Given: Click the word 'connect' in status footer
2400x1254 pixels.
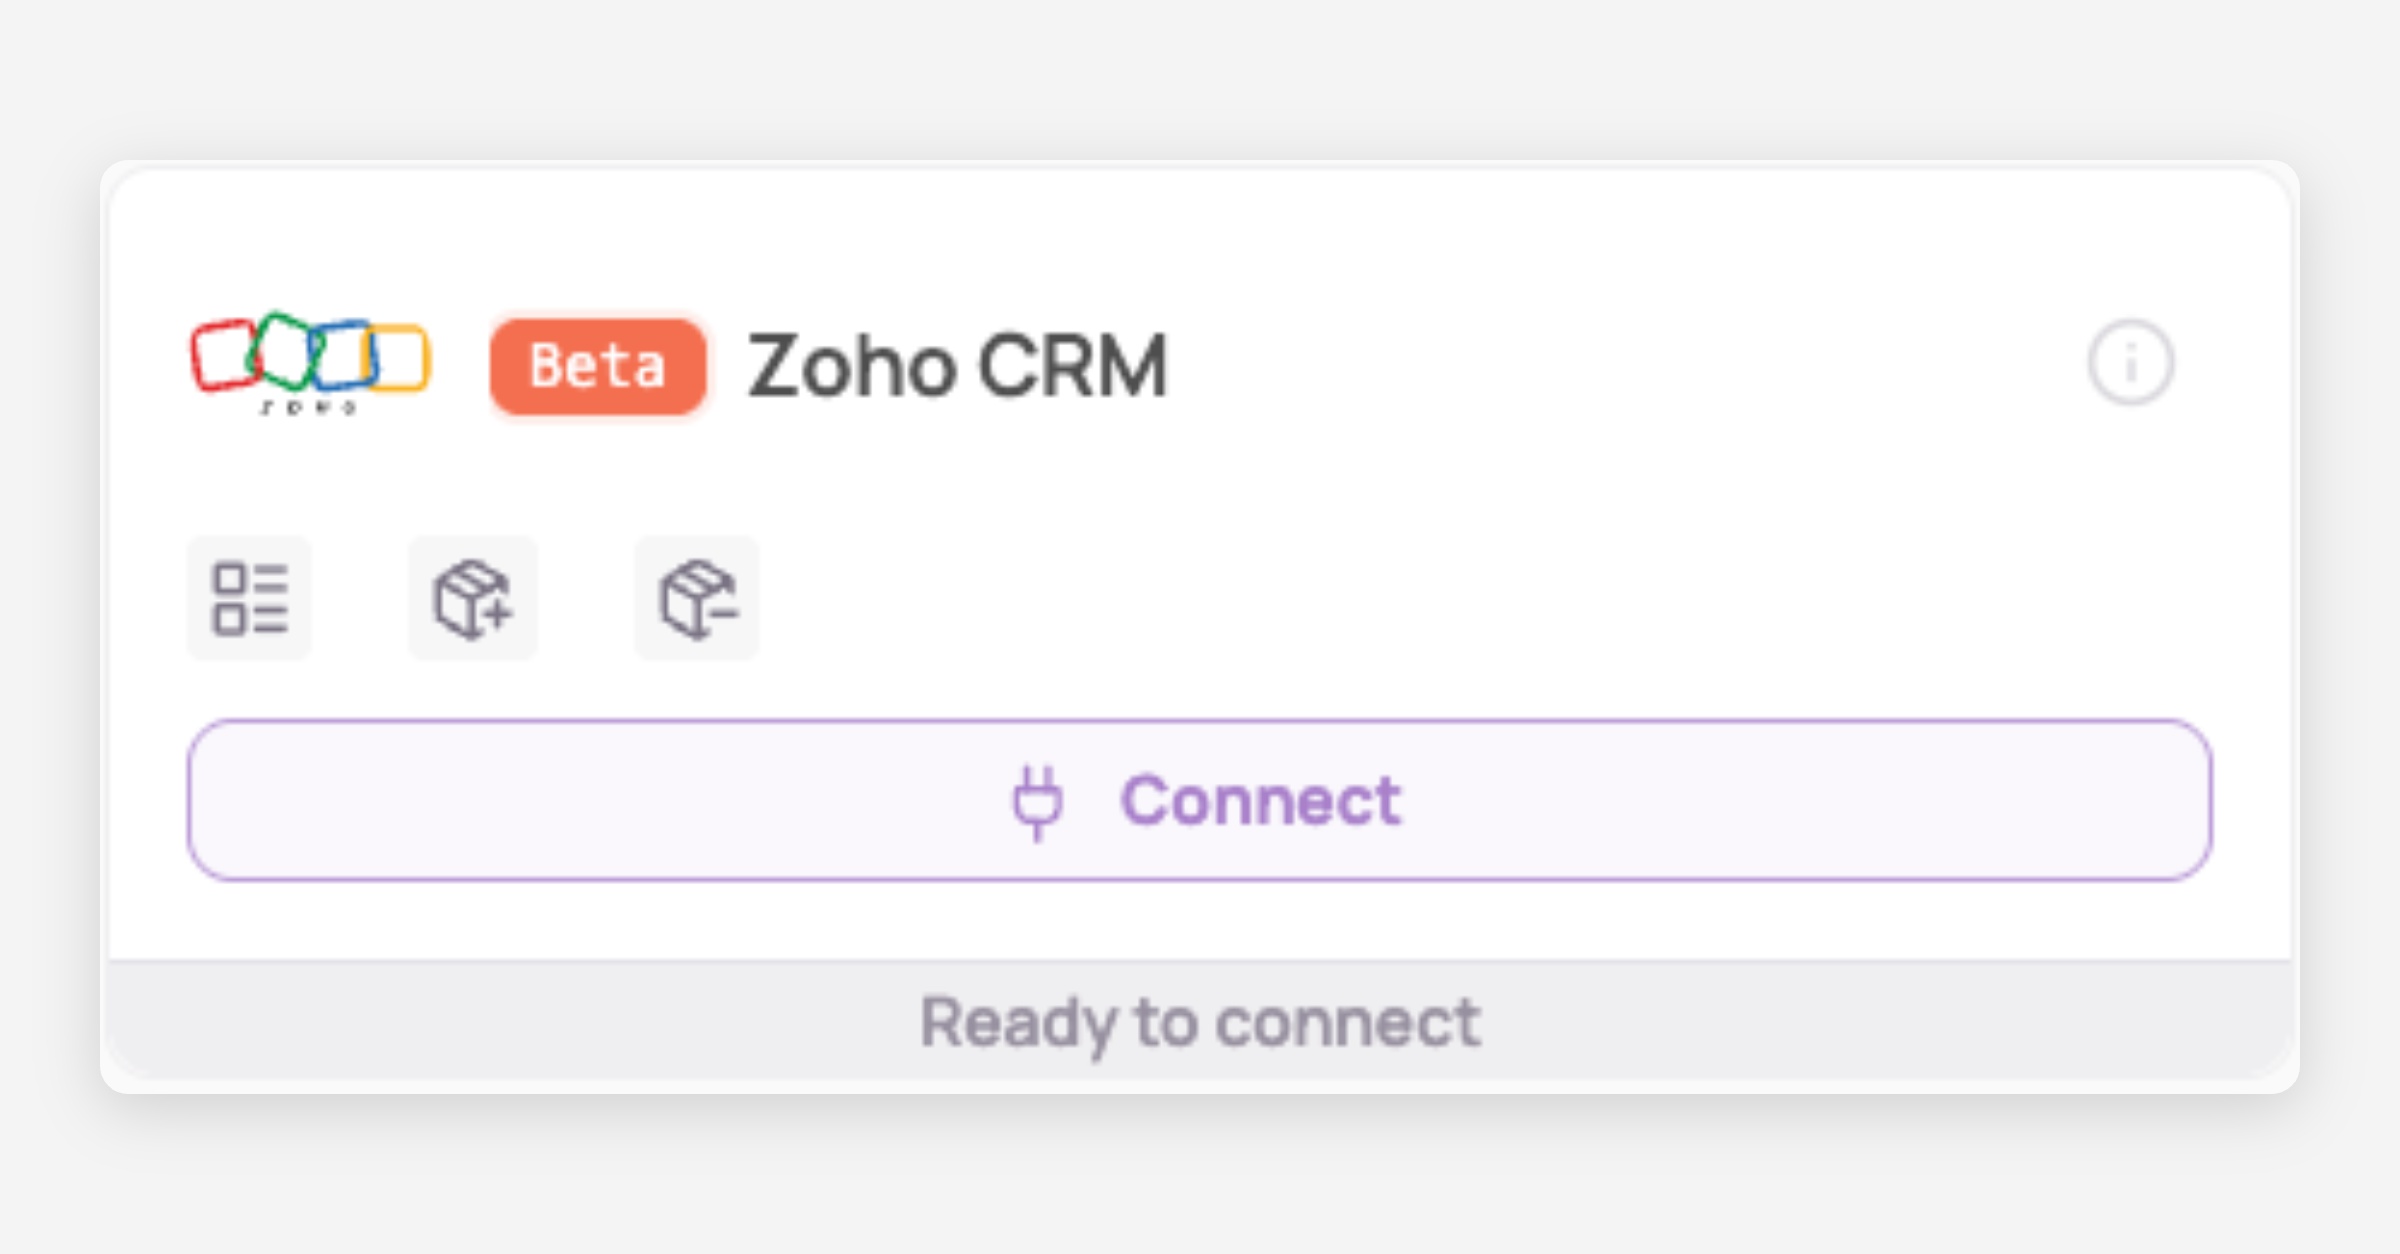Looking at the screenshot, I should (x=1347, y=1022).
